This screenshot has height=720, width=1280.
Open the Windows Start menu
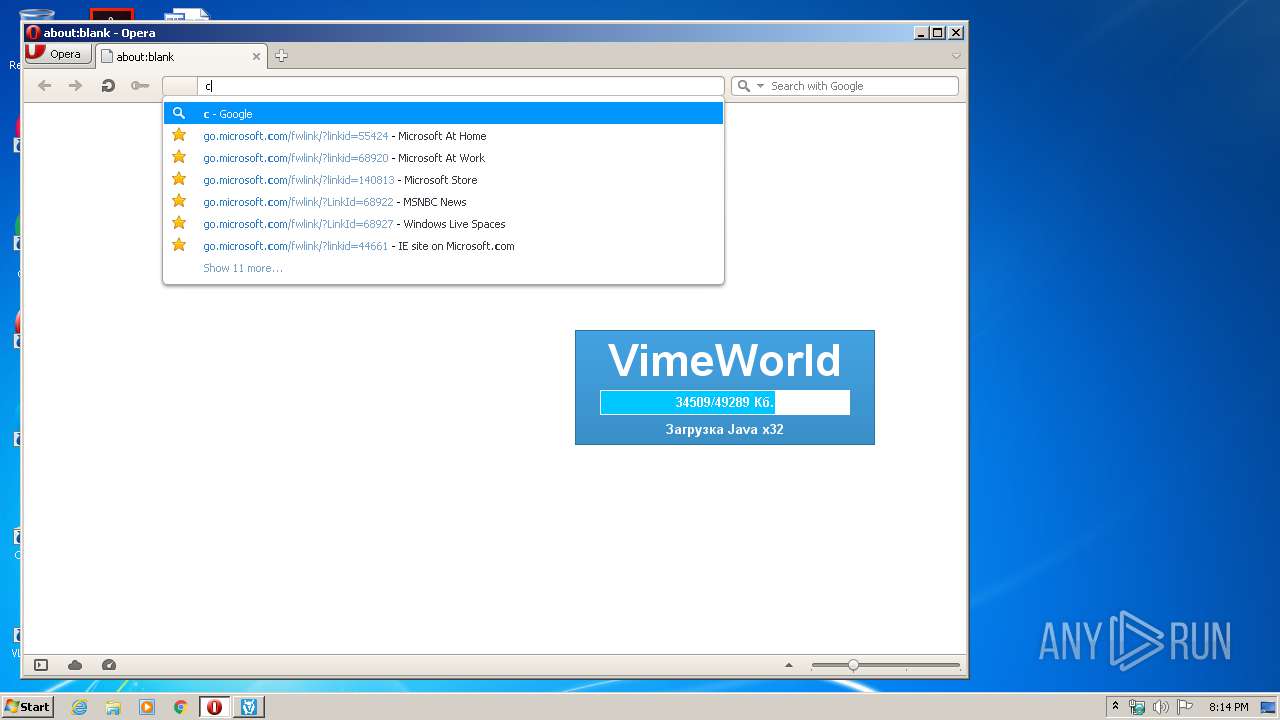(27, 706)
